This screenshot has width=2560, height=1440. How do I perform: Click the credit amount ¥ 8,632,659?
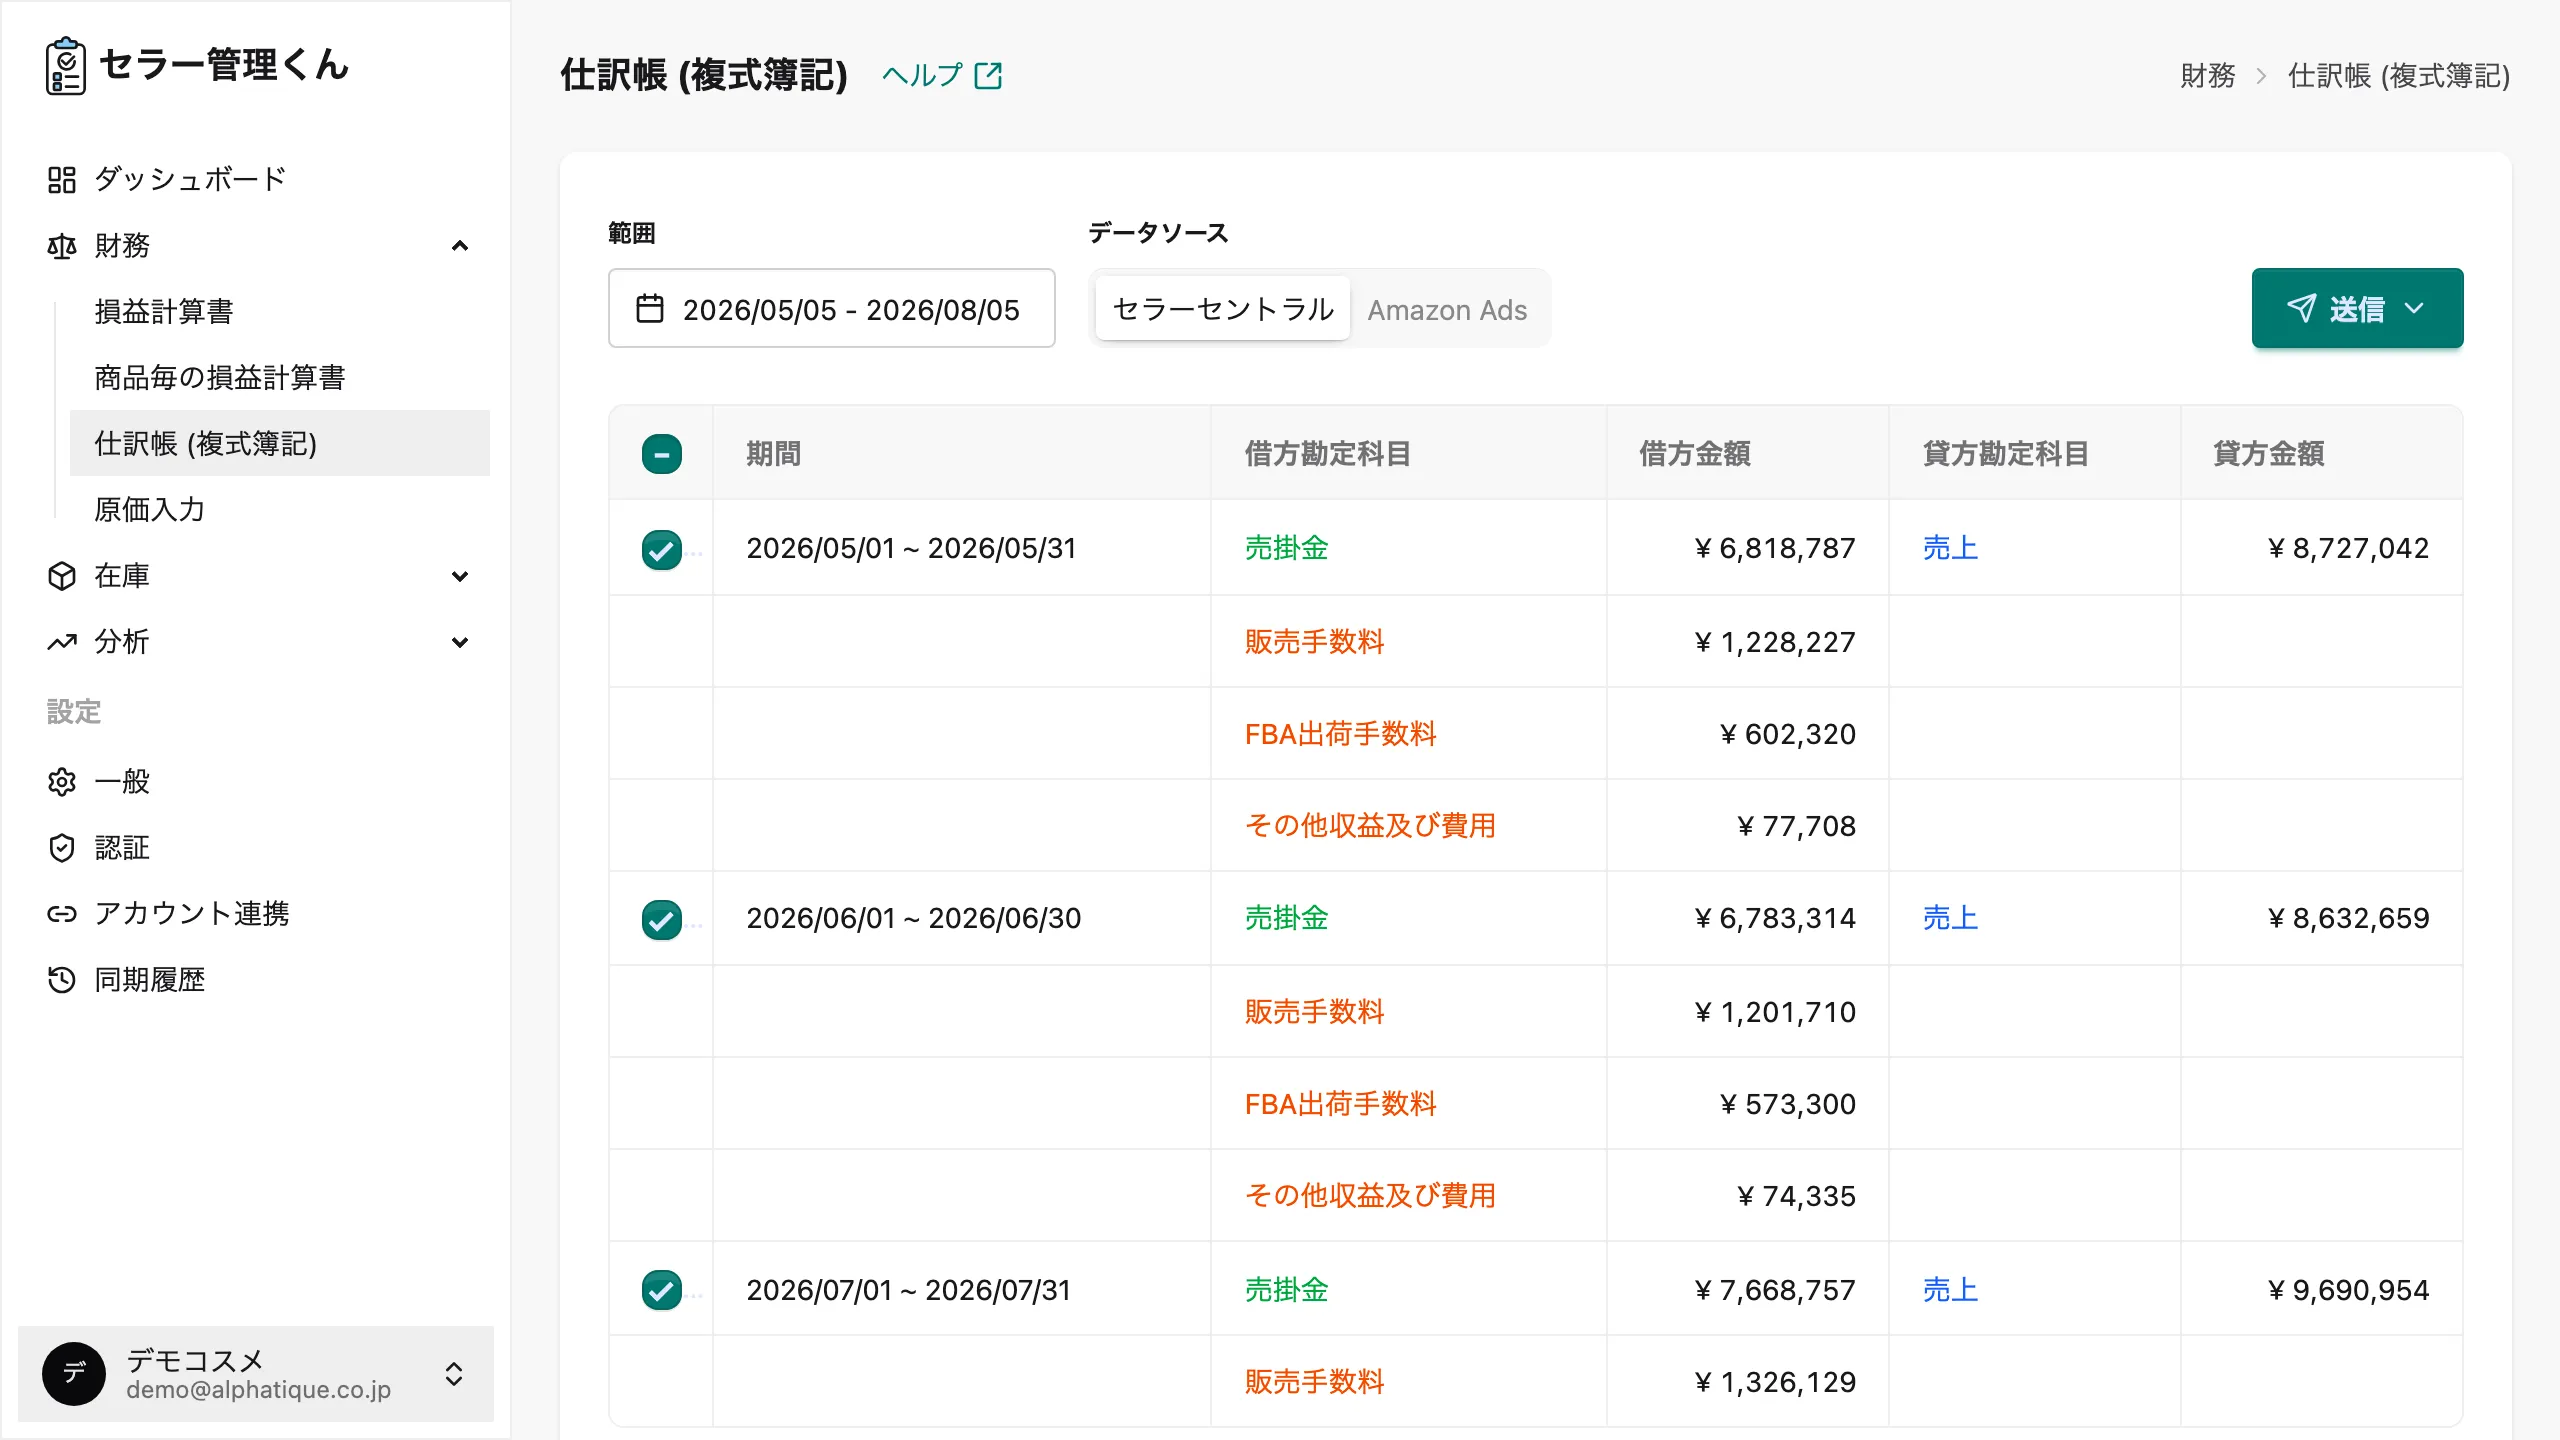pyautogui.click(x=2348, y=918)
